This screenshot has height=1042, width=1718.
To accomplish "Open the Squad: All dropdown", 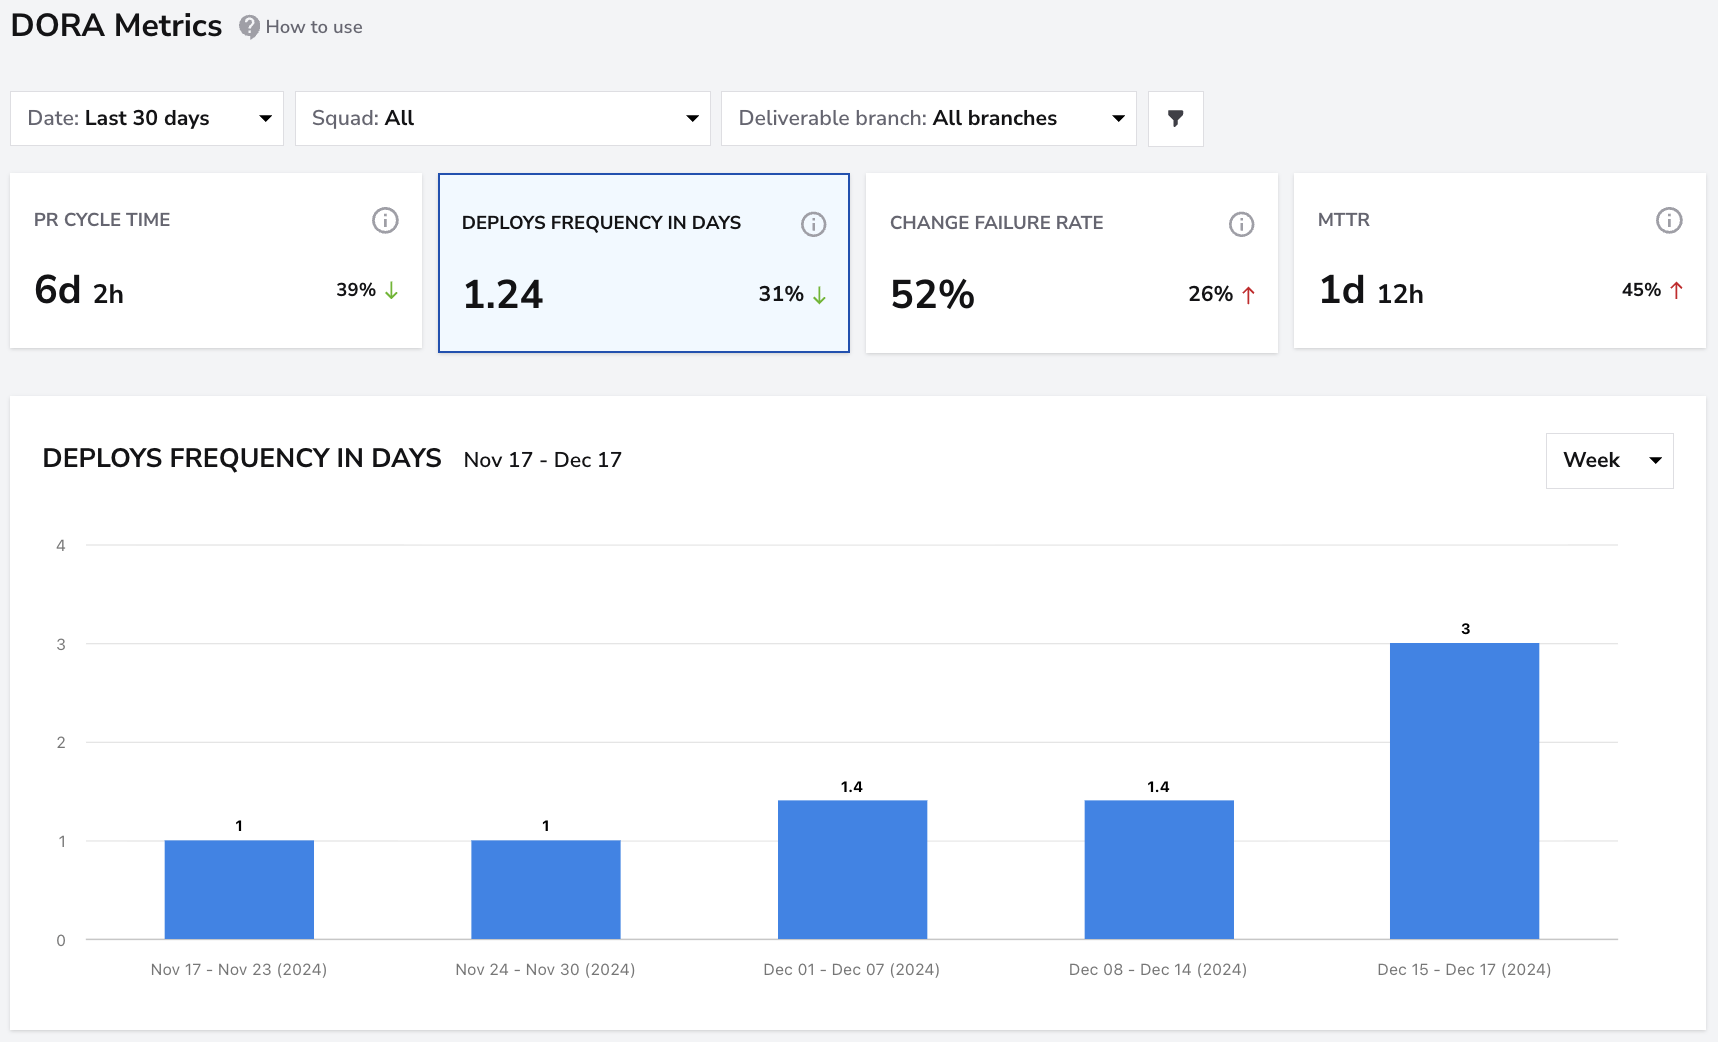I will tap(503, 119).
